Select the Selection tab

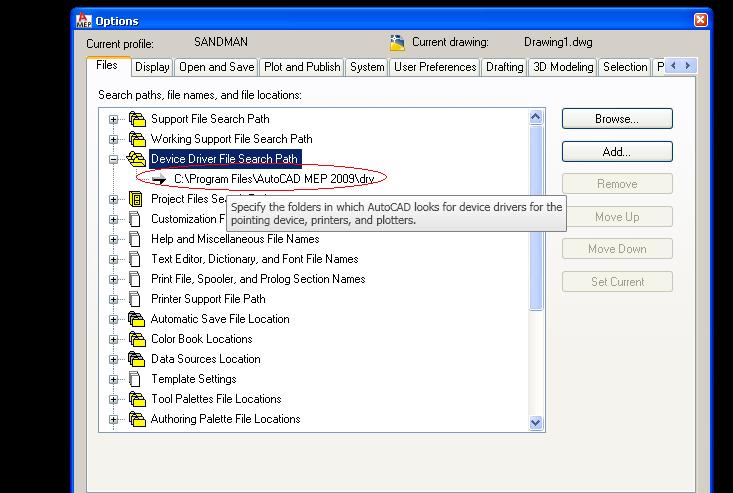[625, 67]
